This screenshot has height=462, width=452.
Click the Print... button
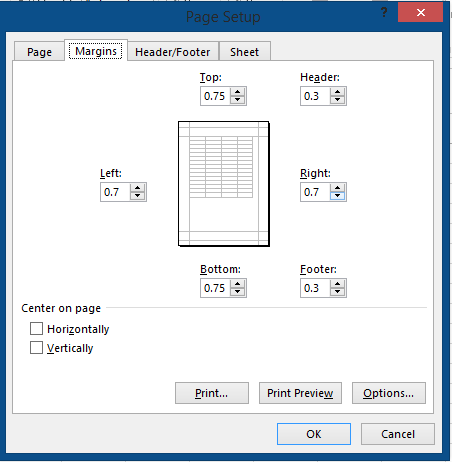point(212,393)
